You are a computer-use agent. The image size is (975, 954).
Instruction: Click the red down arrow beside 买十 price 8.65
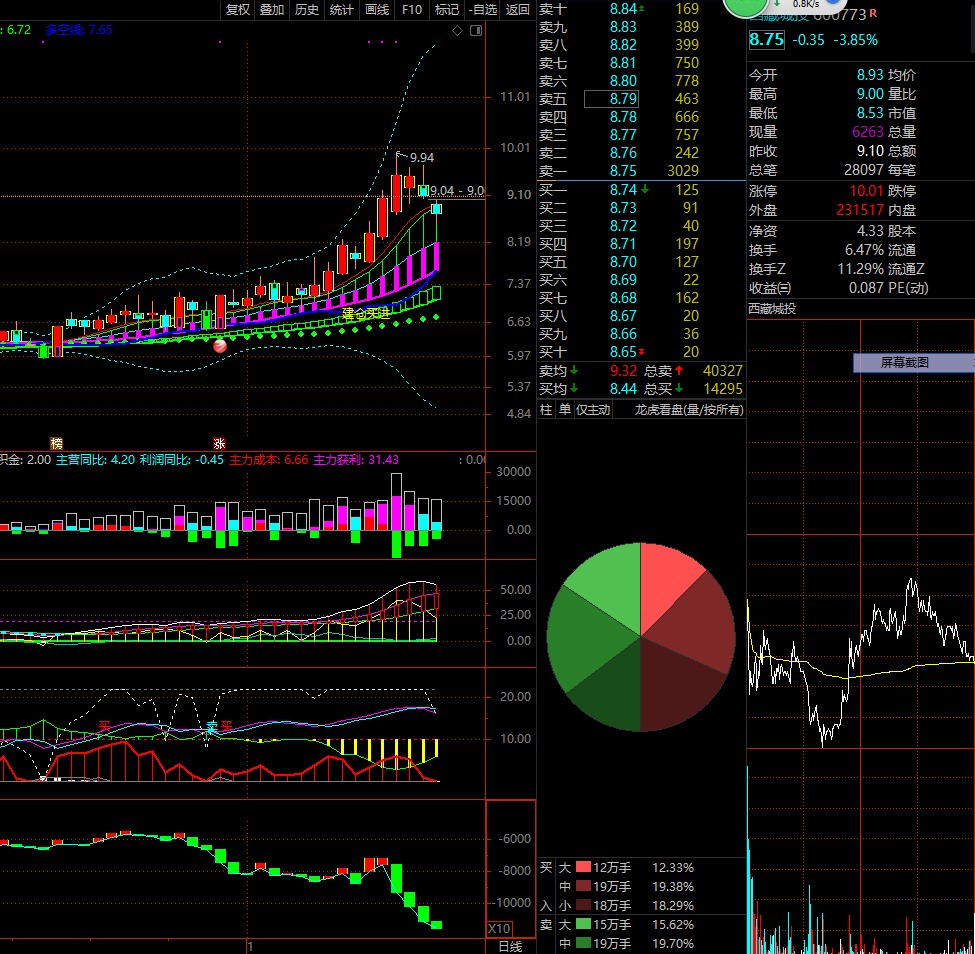[x=642, y=352]
